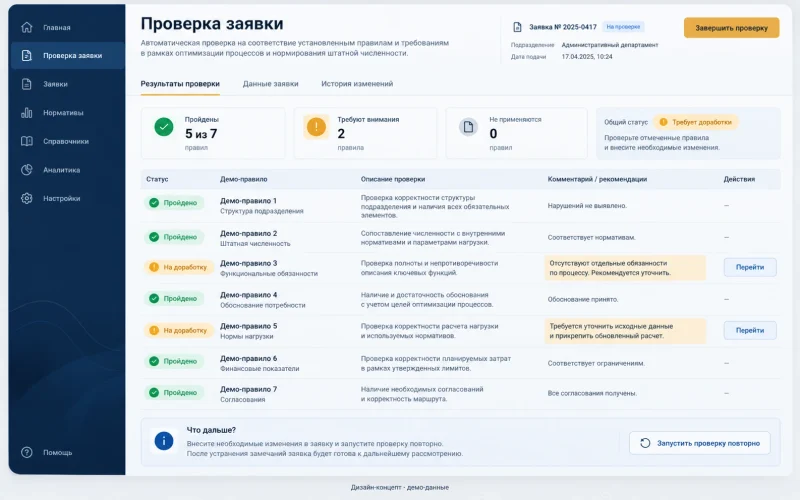Click the Home icon in the sidebar
Image resolution: width=800 pixels, height=500 pixels.
pos(27,28)
